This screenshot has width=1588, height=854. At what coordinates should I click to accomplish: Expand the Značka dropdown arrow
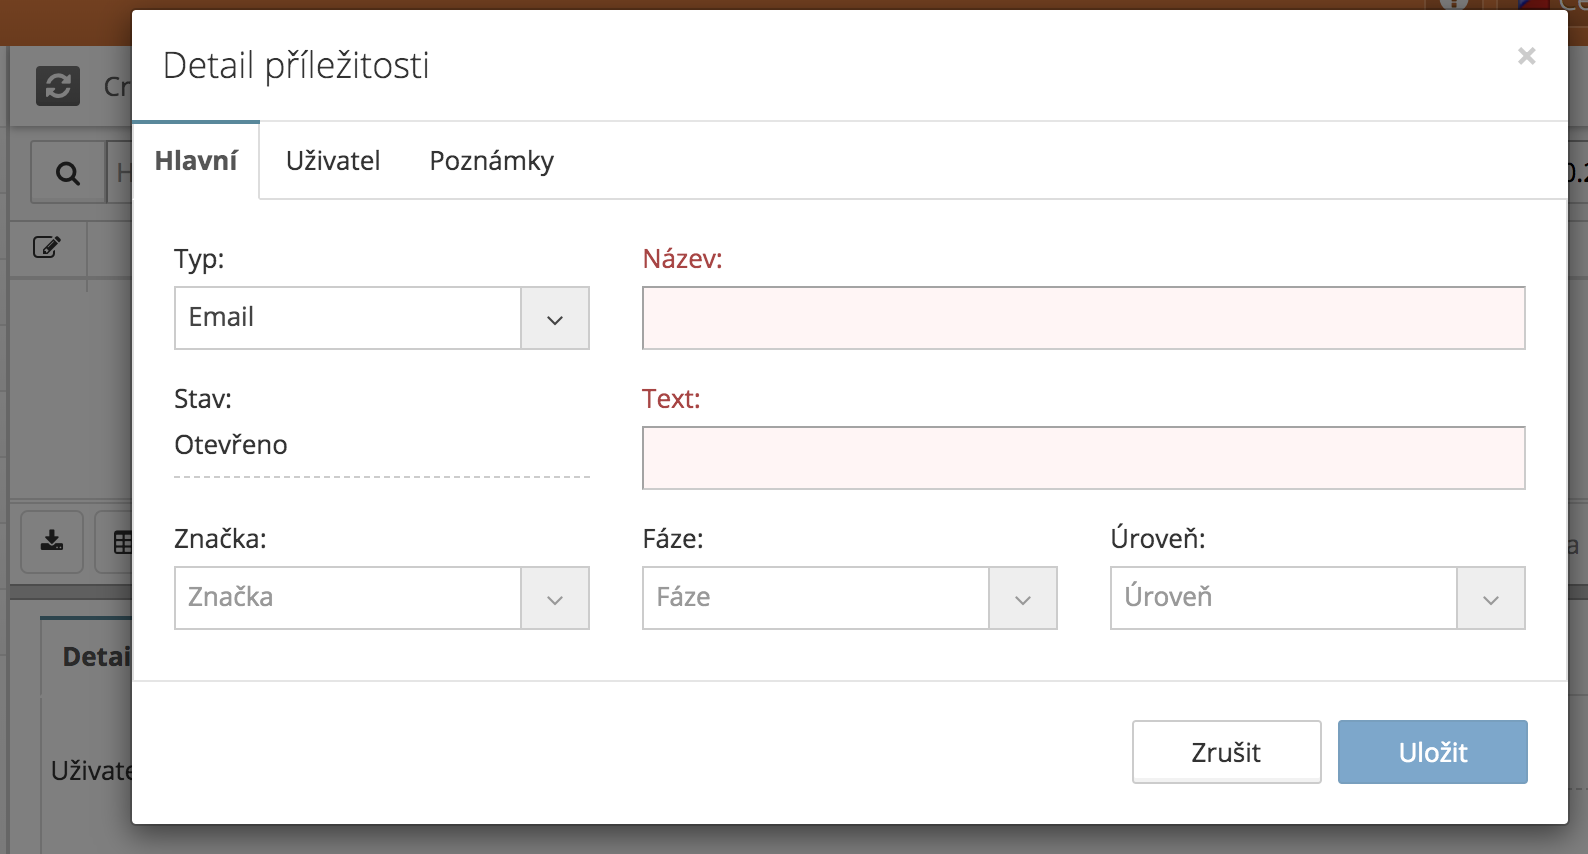pyautogui.click(x=555, y=598)
